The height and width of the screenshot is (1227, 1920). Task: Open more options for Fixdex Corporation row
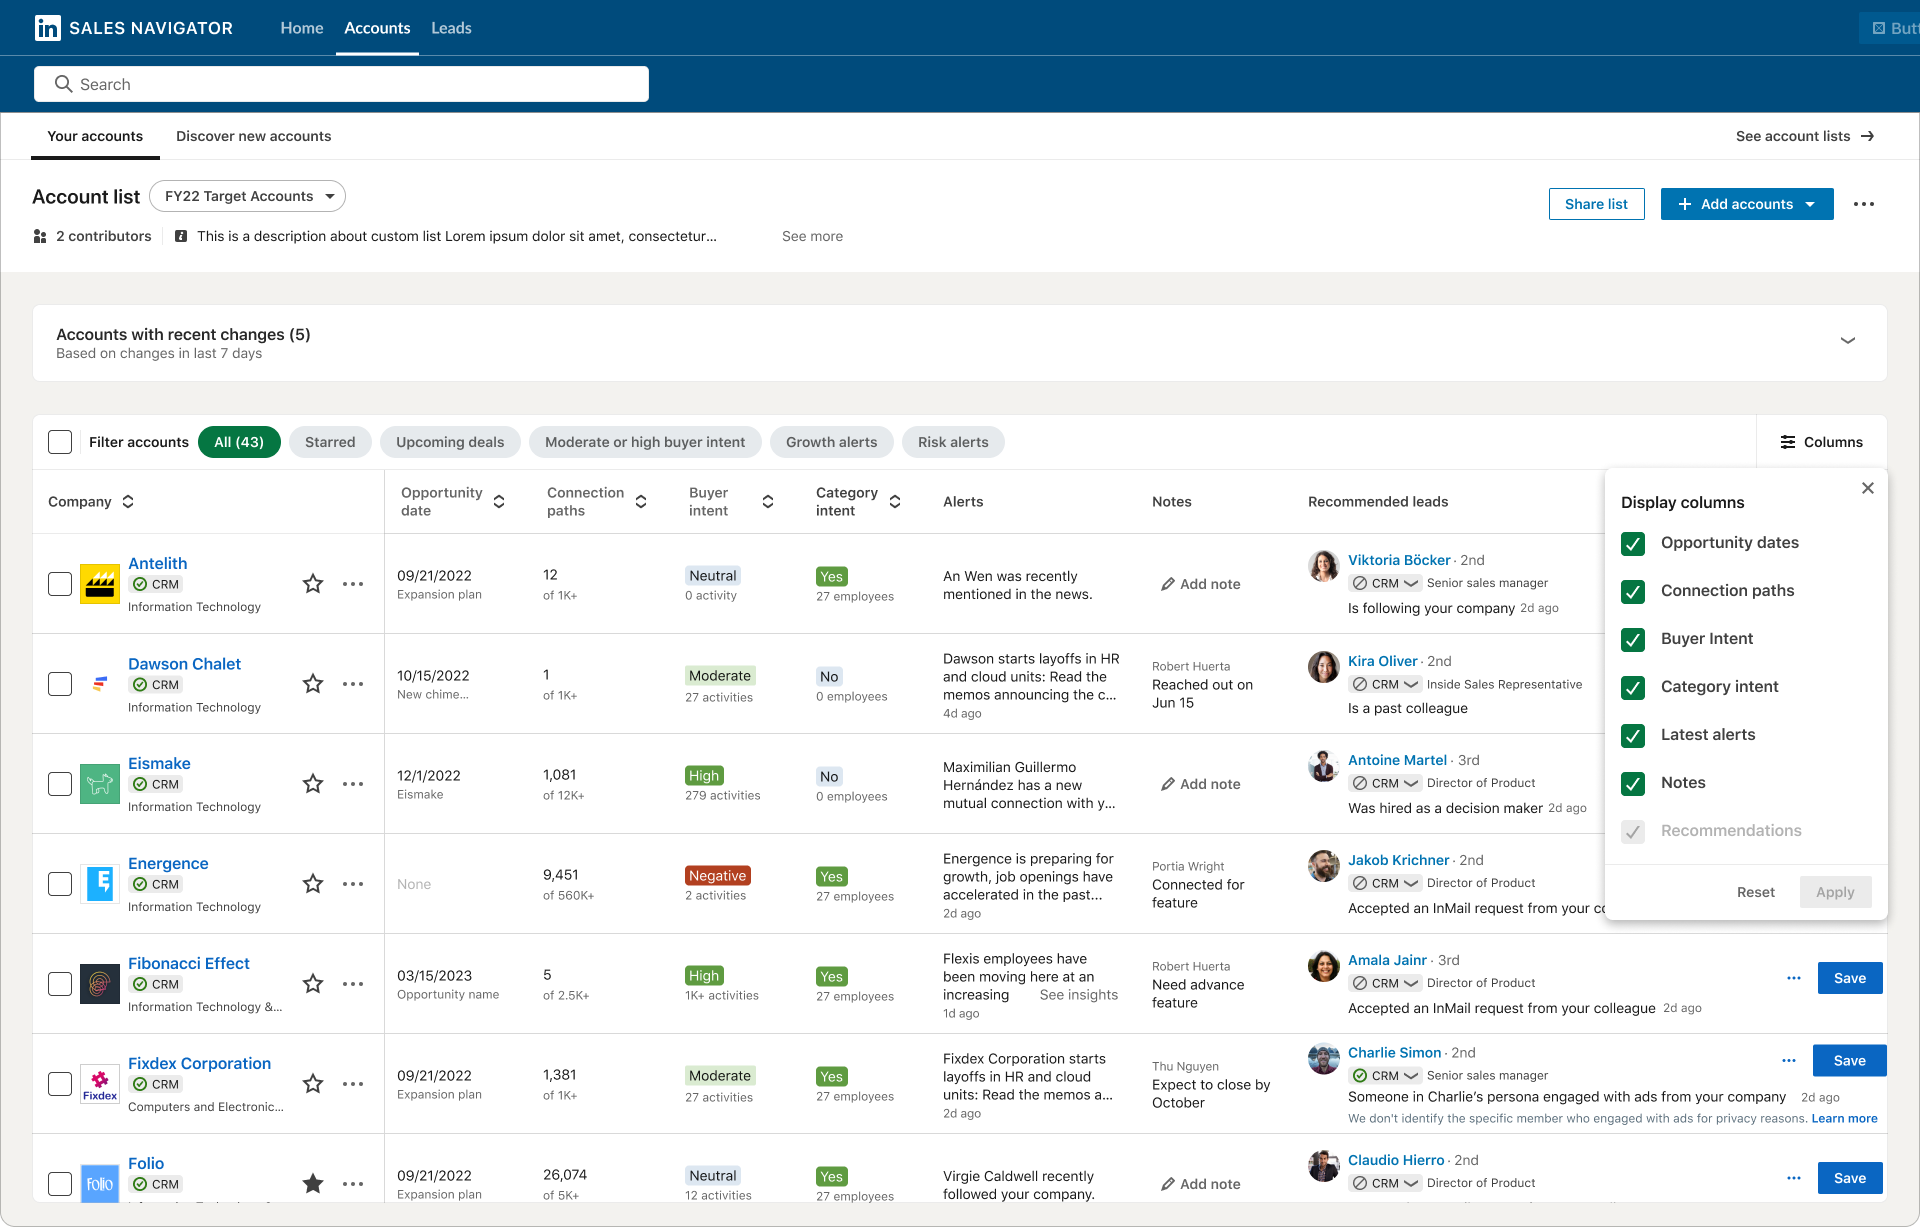(353, 1084)
